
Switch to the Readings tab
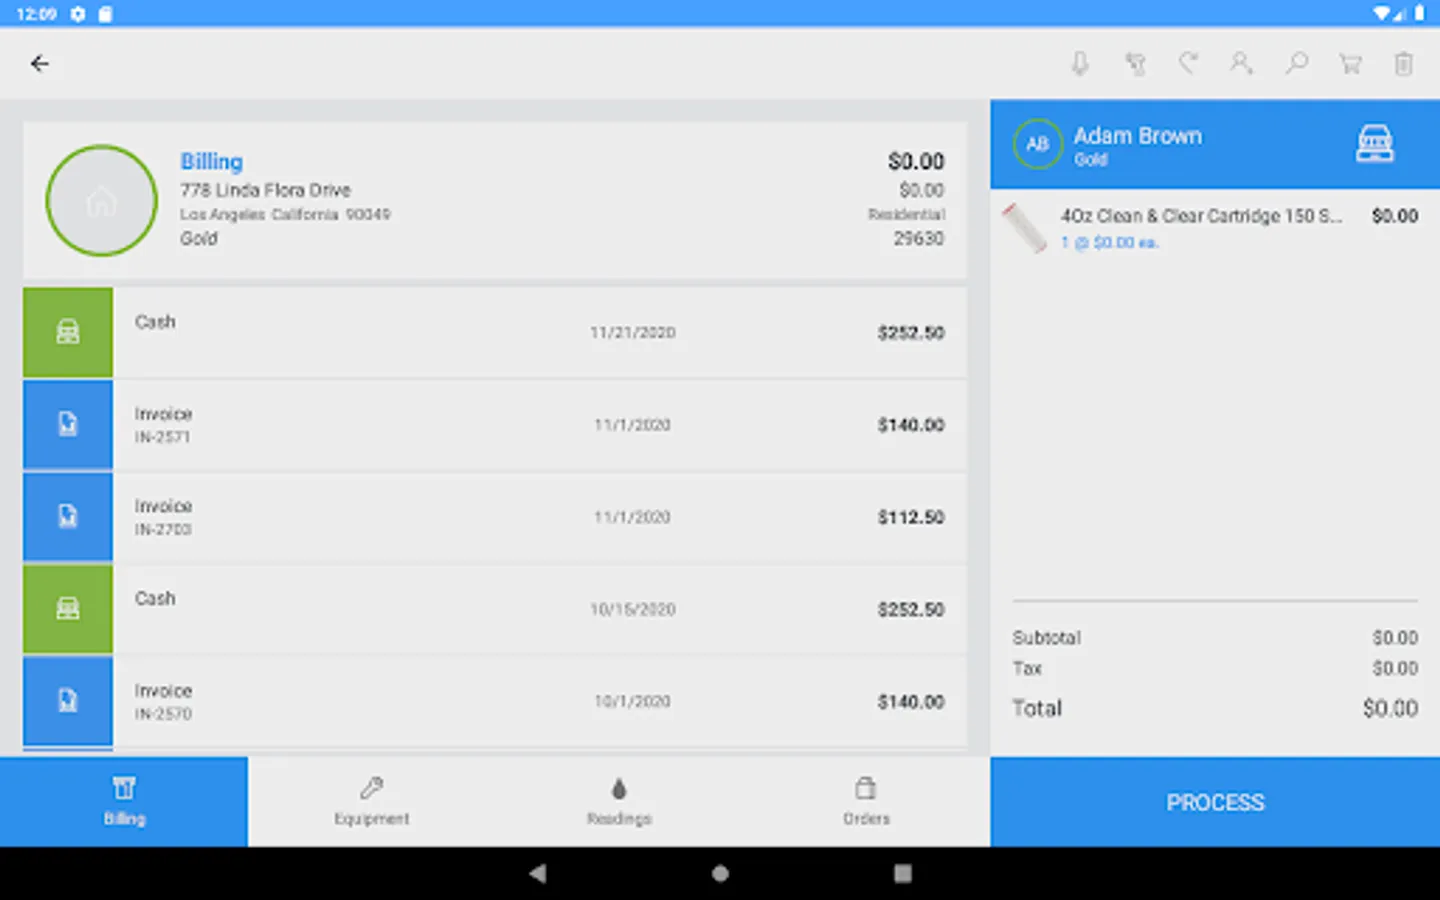619,802
